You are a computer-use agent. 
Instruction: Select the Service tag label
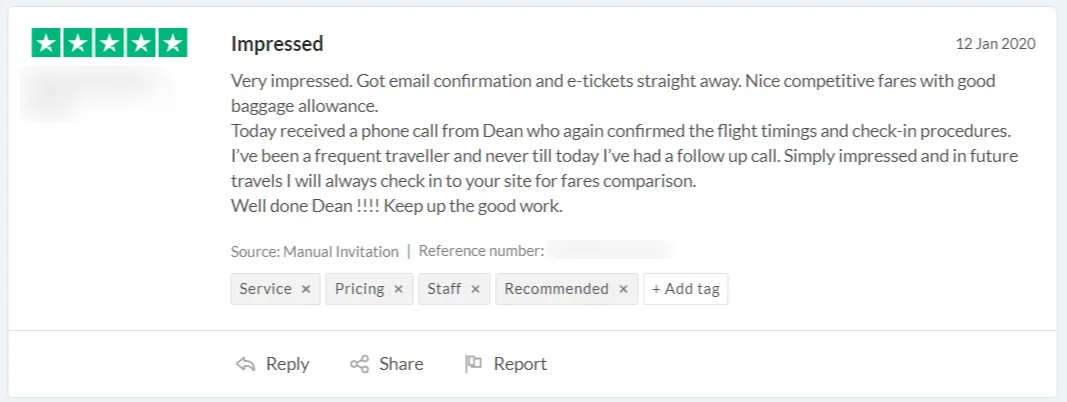(265, 289)
